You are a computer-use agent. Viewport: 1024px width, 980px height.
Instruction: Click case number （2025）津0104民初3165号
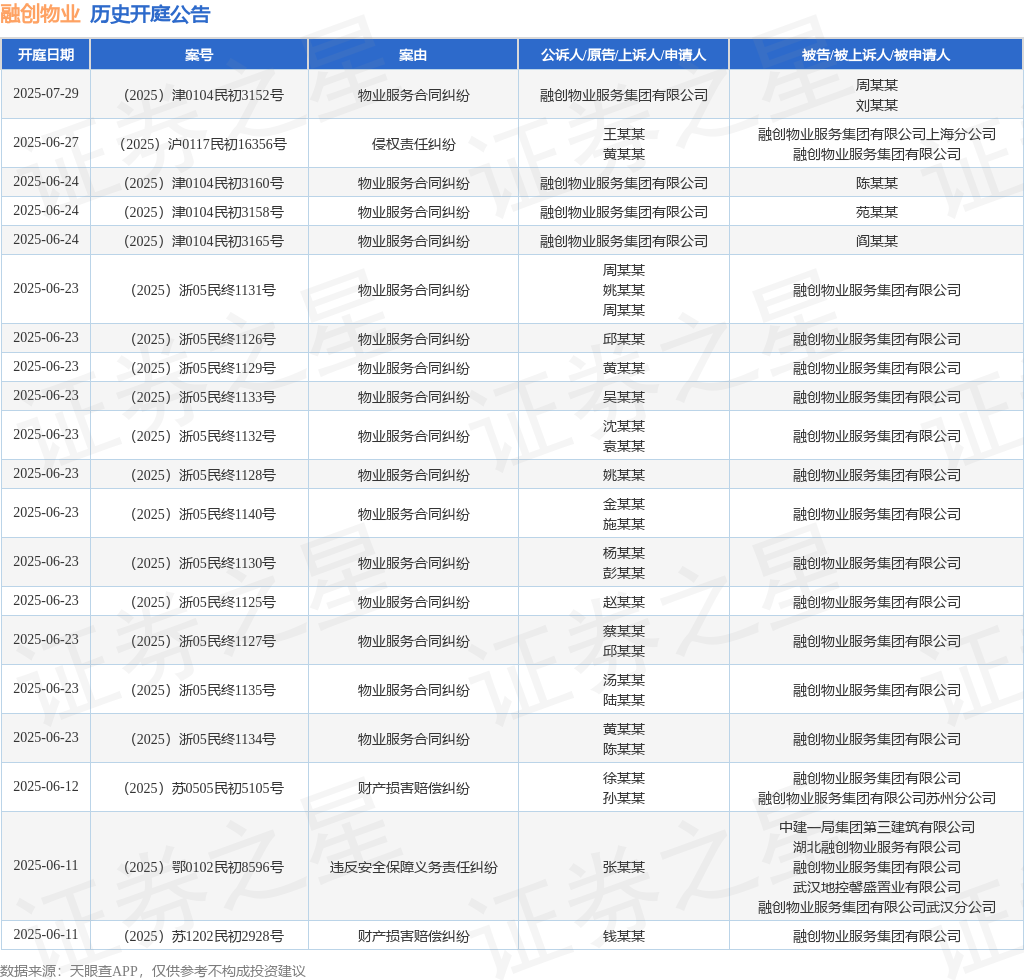tap(204, 242)
